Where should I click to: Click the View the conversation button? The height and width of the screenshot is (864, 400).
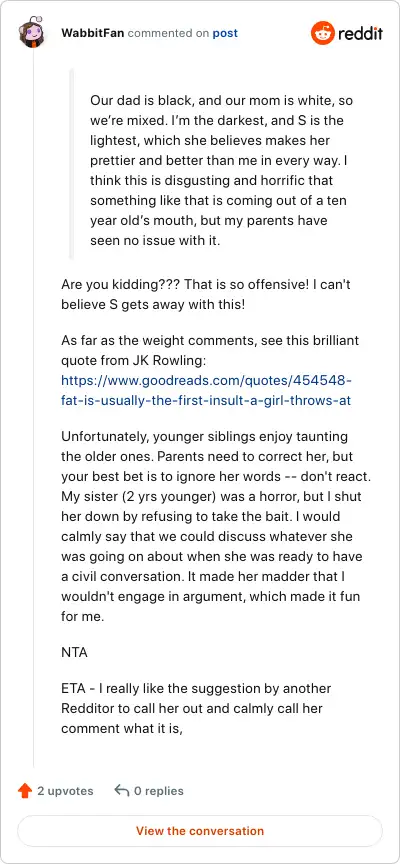pos(200,831)
